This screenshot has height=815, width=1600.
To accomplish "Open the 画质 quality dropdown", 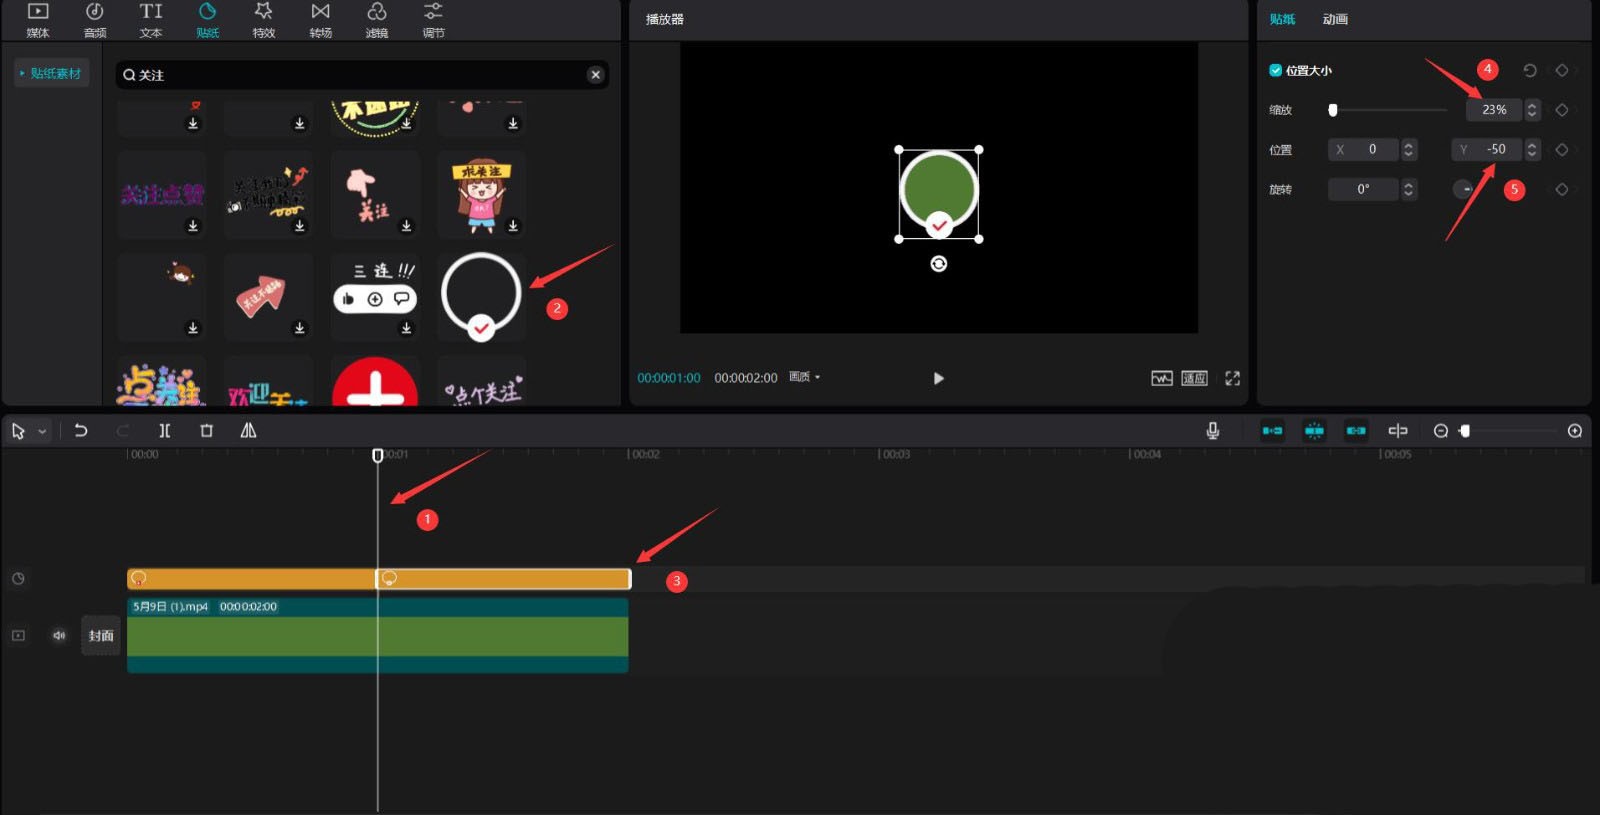I will 804,377.
